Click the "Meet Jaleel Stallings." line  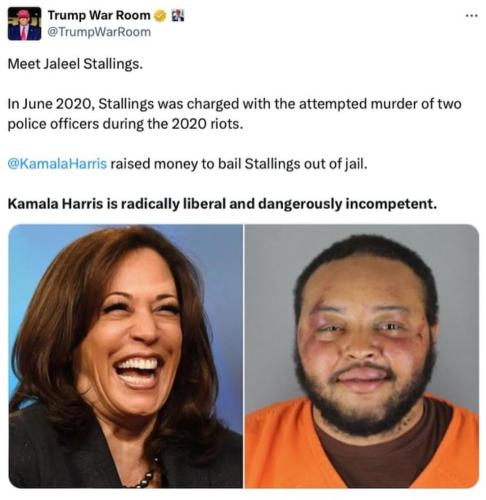[x=75, y=64]
